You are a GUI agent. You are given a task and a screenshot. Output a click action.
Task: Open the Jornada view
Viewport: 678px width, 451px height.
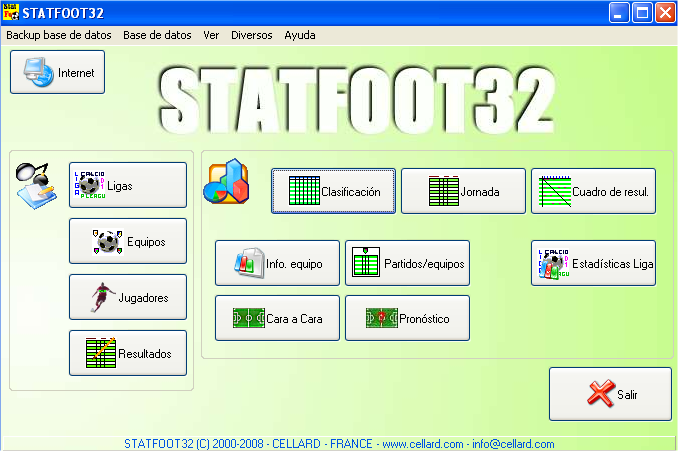(x=463, y=191)
